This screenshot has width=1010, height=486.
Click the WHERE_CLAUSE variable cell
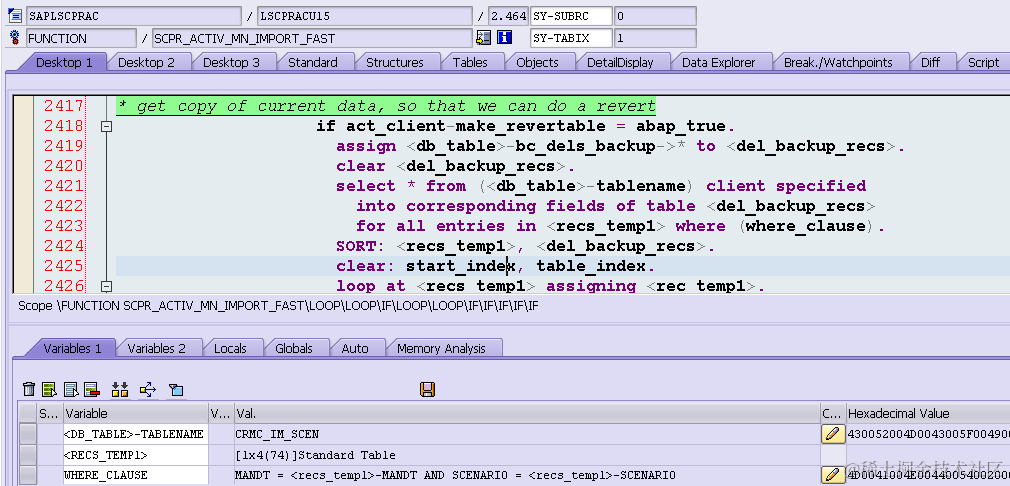point(135,476)
